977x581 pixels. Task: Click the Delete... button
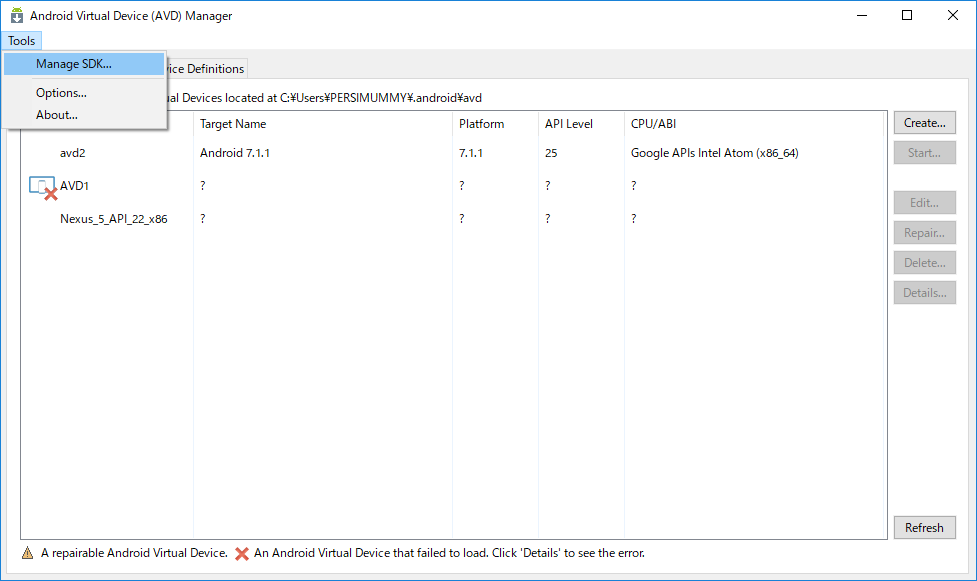point(925,262)
